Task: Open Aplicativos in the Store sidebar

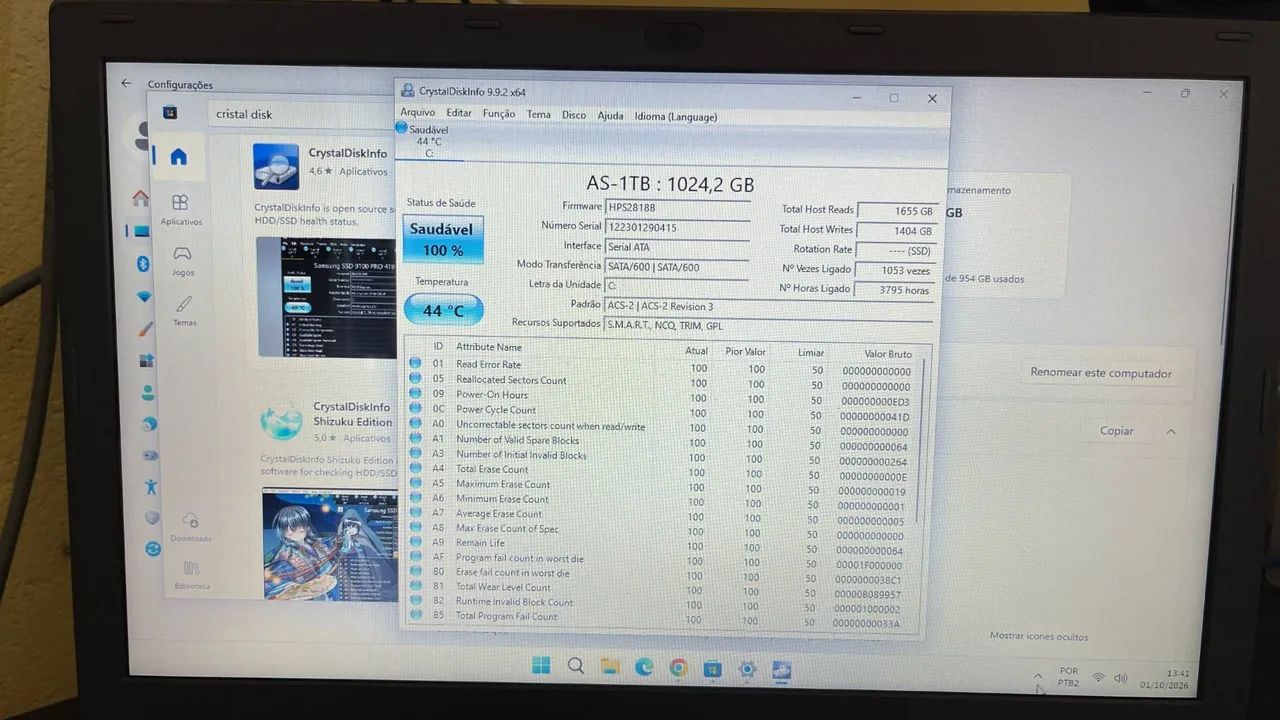Action: [x=181, y=210]
